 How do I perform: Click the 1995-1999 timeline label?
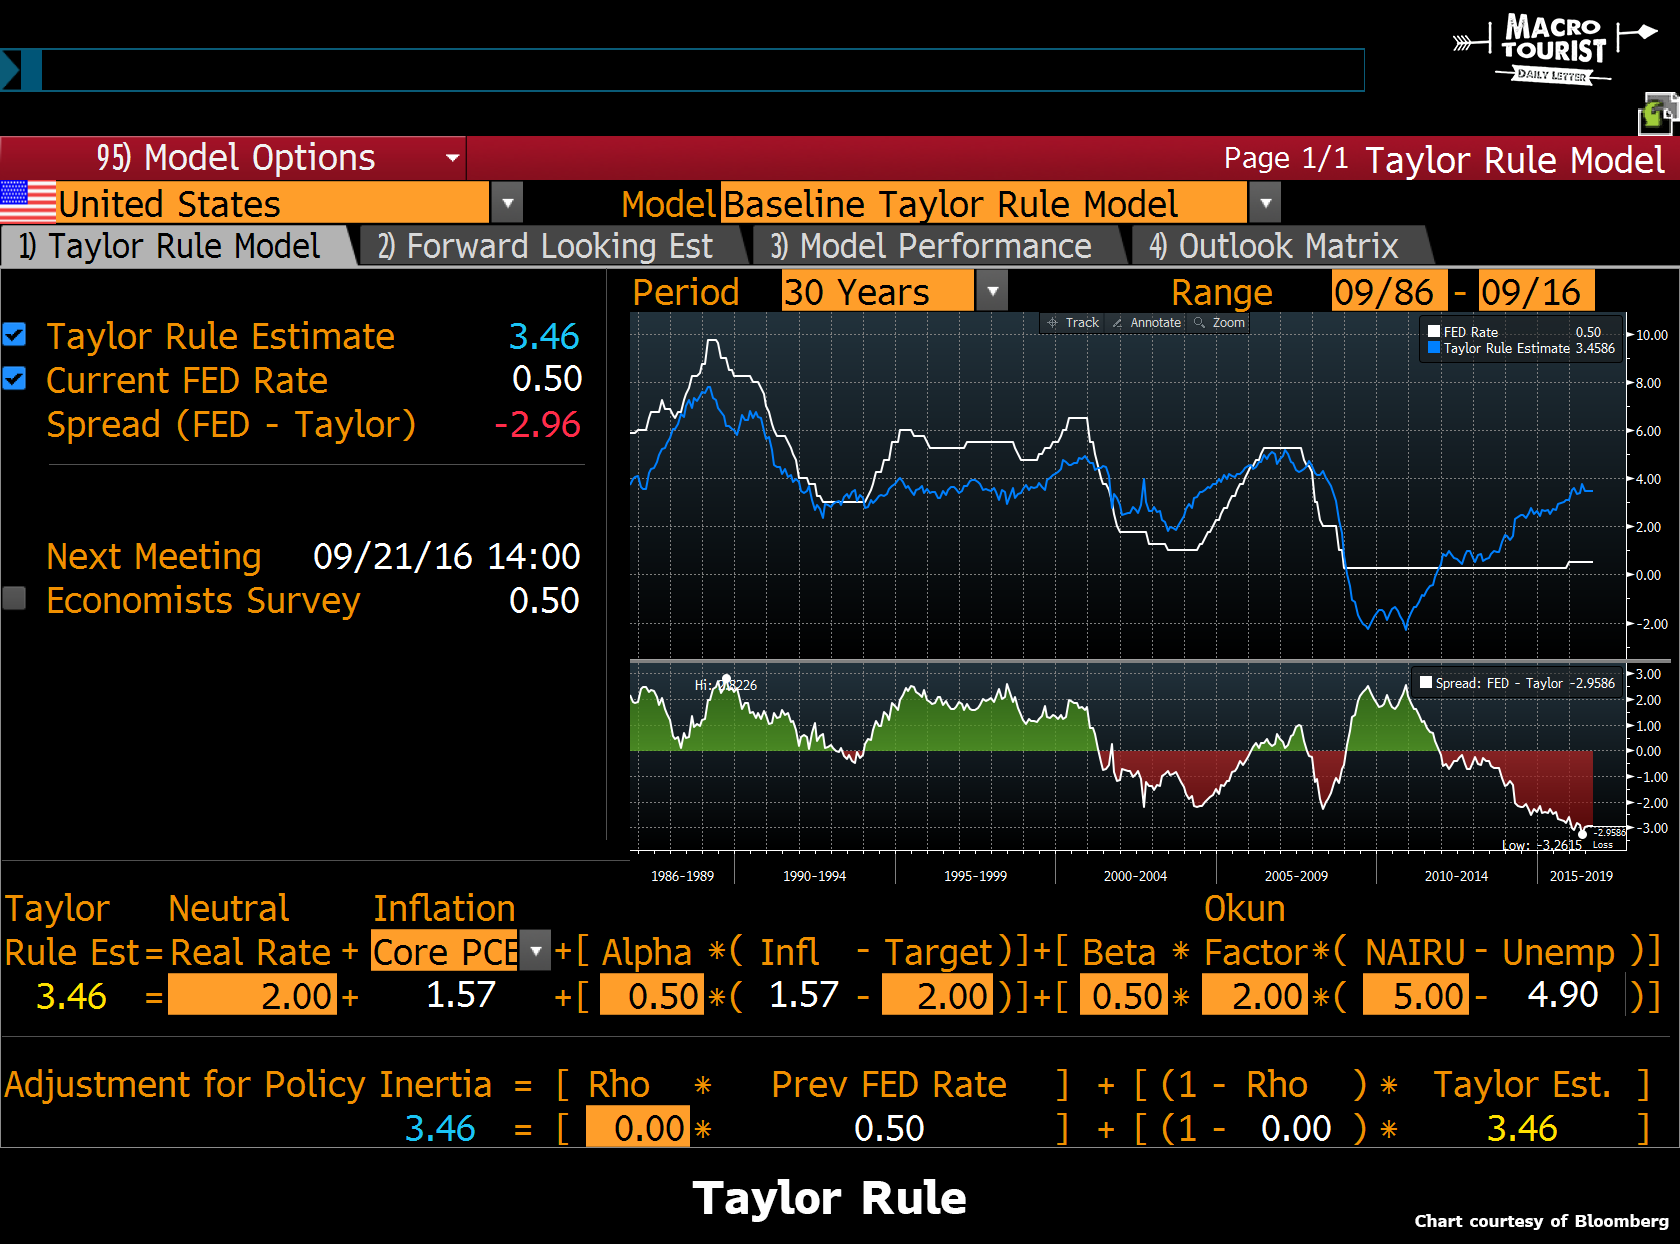tap(975, 876)
